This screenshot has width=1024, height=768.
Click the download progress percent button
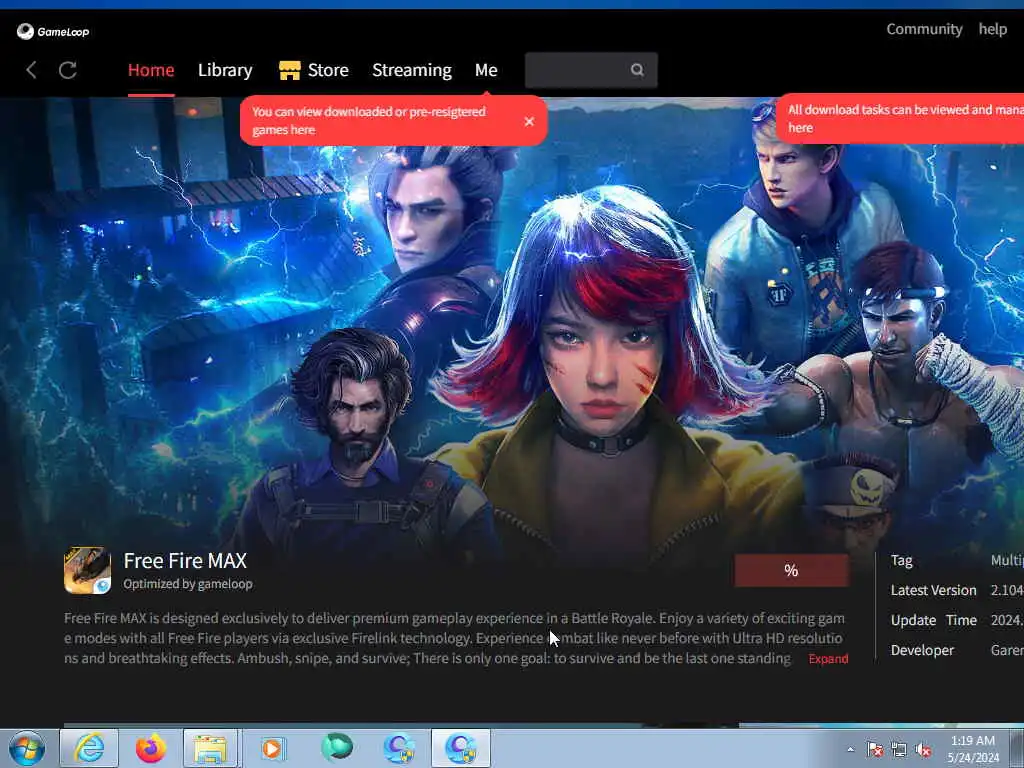pyautogui.click(x=792, y=571)
